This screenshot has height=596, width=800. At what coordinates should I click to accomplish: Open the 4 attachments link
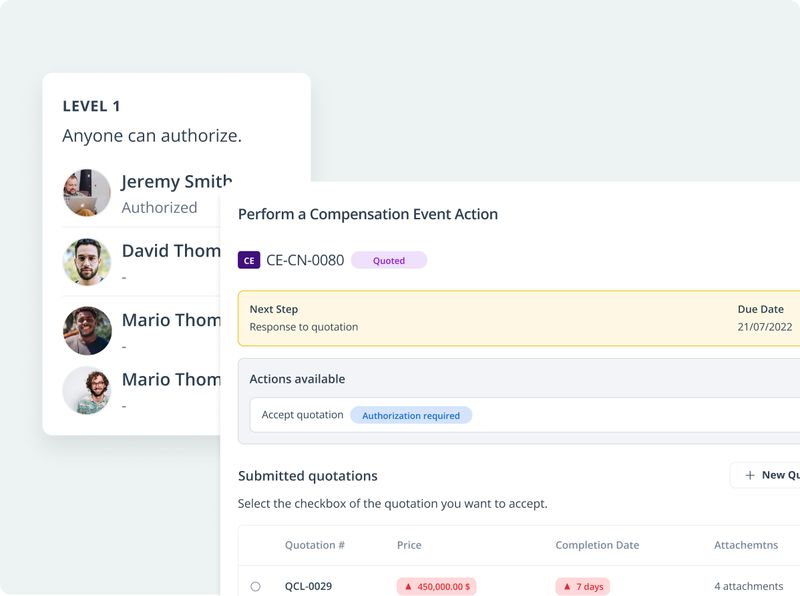pyautogui.click(x=748, y=587)
